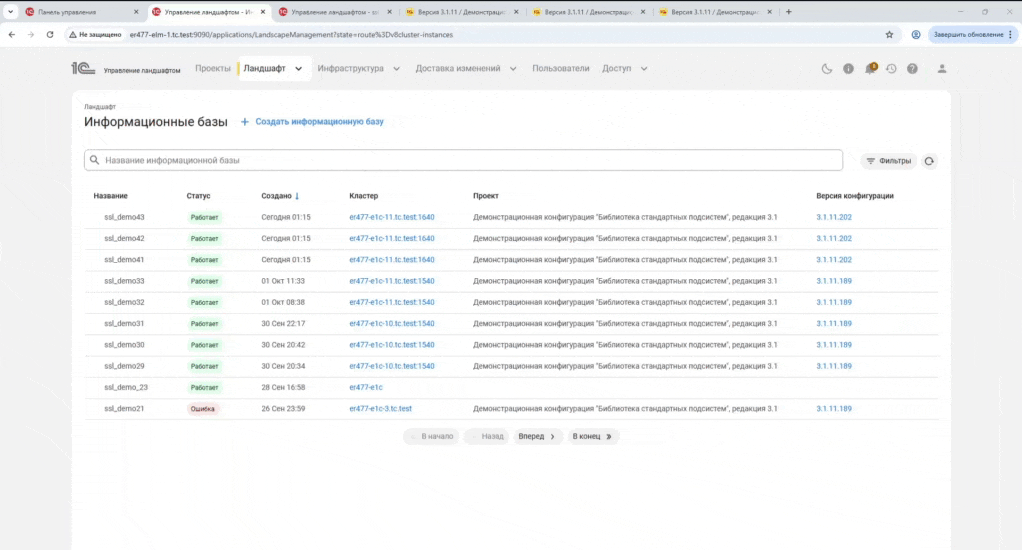Open notifications bell icon
This screenshot has height=550, width=1022.
click(869, 68)
